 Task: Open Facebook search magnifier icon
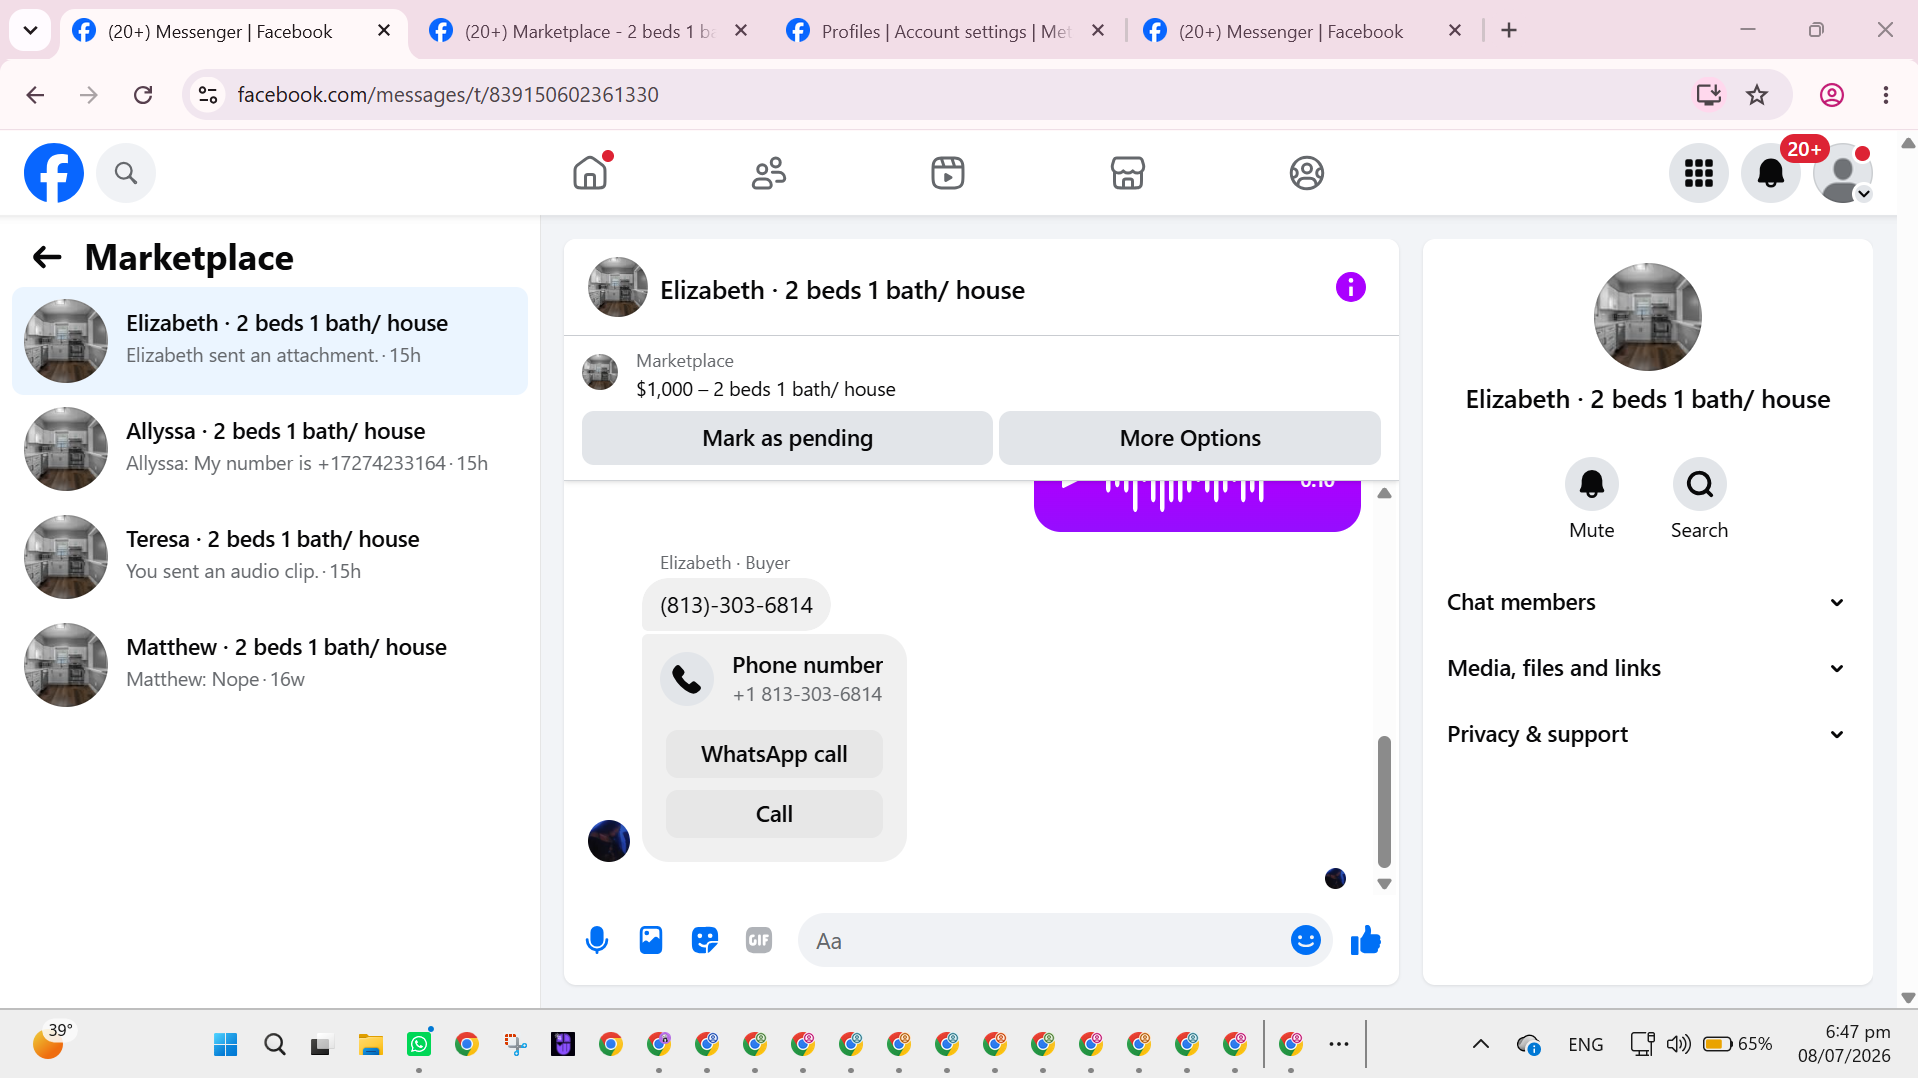click(x=126, y=173)
